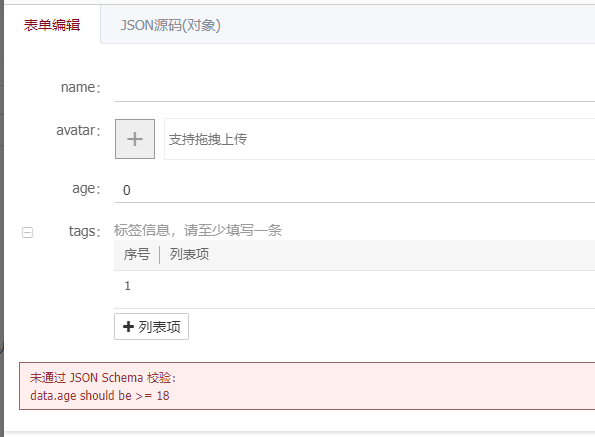This screenshot has height=437, width=595.
Task: Add a new 列表项 to tags
Action: click(151, 327)
